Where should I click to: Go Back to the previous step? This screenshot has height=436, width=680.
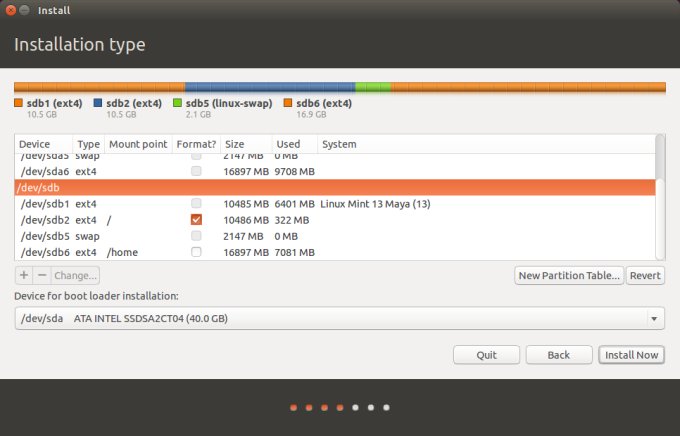point(559,355)
